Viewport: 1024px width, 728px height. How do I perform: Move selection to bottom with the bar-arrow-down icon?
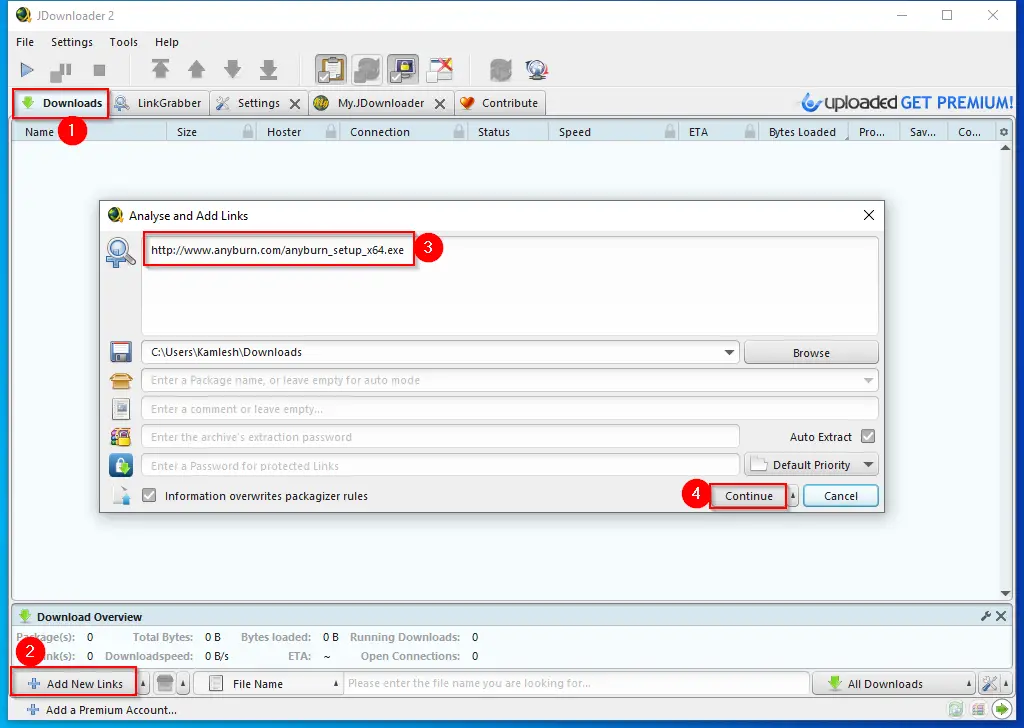(268, 69)
